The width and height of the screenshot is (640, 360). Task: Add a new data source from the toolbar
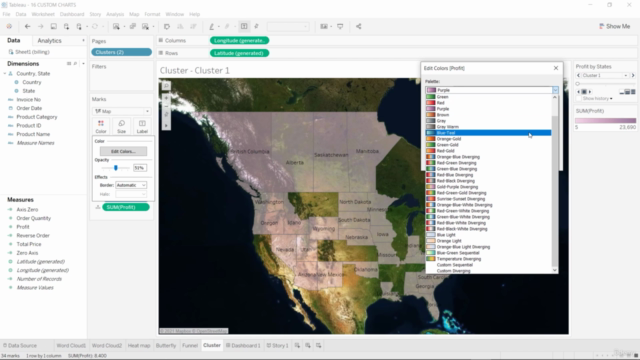point(66,26)
